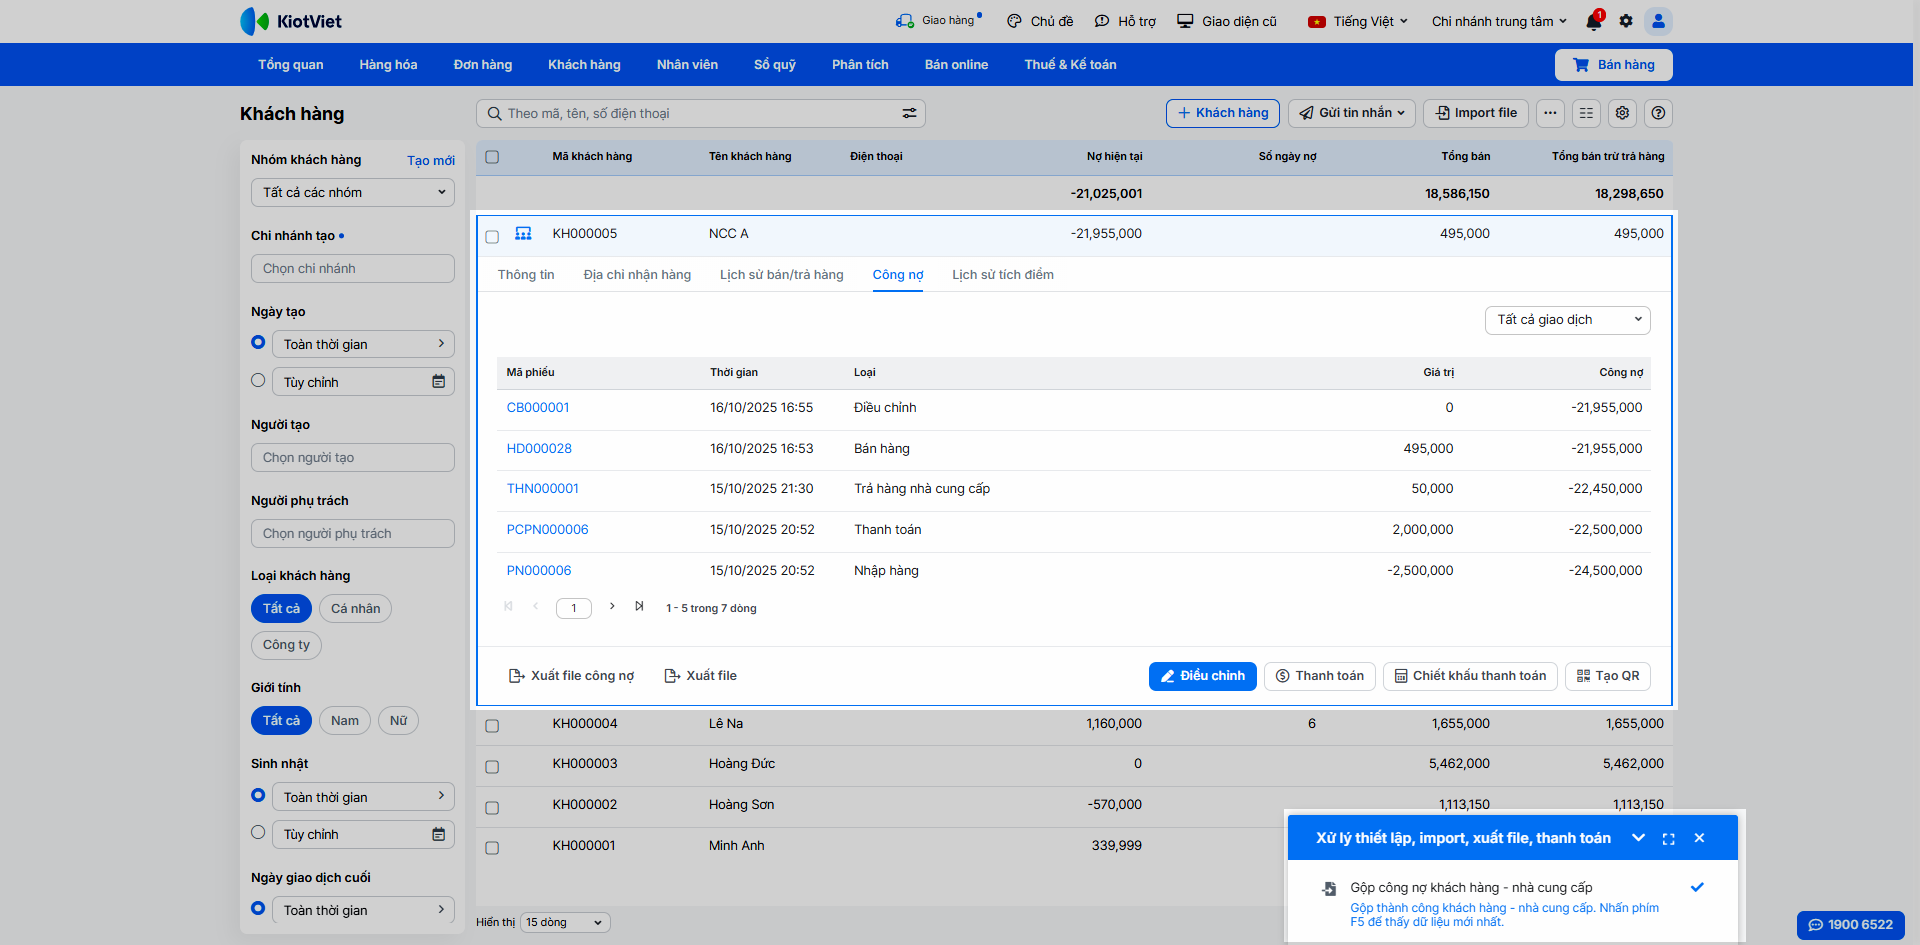Select the Tùy chỉnh radio under Ngày tạo
Viewport: 1920px width, 945px height.
tap(258, 381)
